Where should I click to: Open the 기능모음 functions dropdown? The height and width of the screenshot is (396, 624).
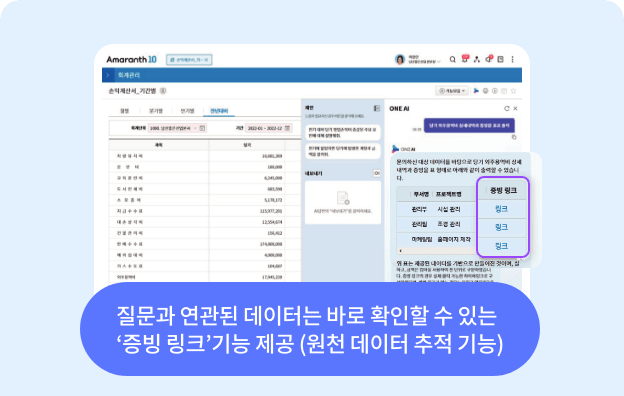click(452, 91)
